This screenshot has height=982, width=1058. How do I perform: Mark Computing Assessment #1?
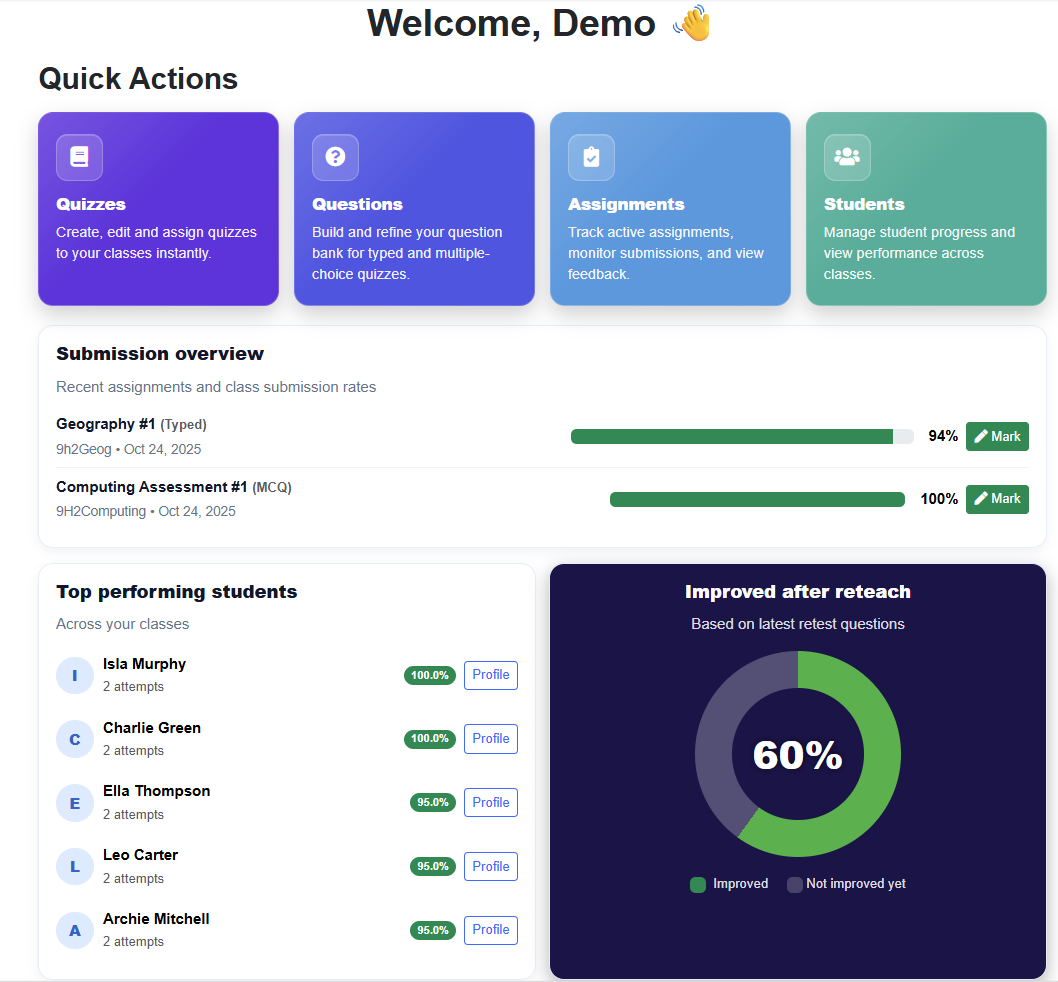[996, 498]
